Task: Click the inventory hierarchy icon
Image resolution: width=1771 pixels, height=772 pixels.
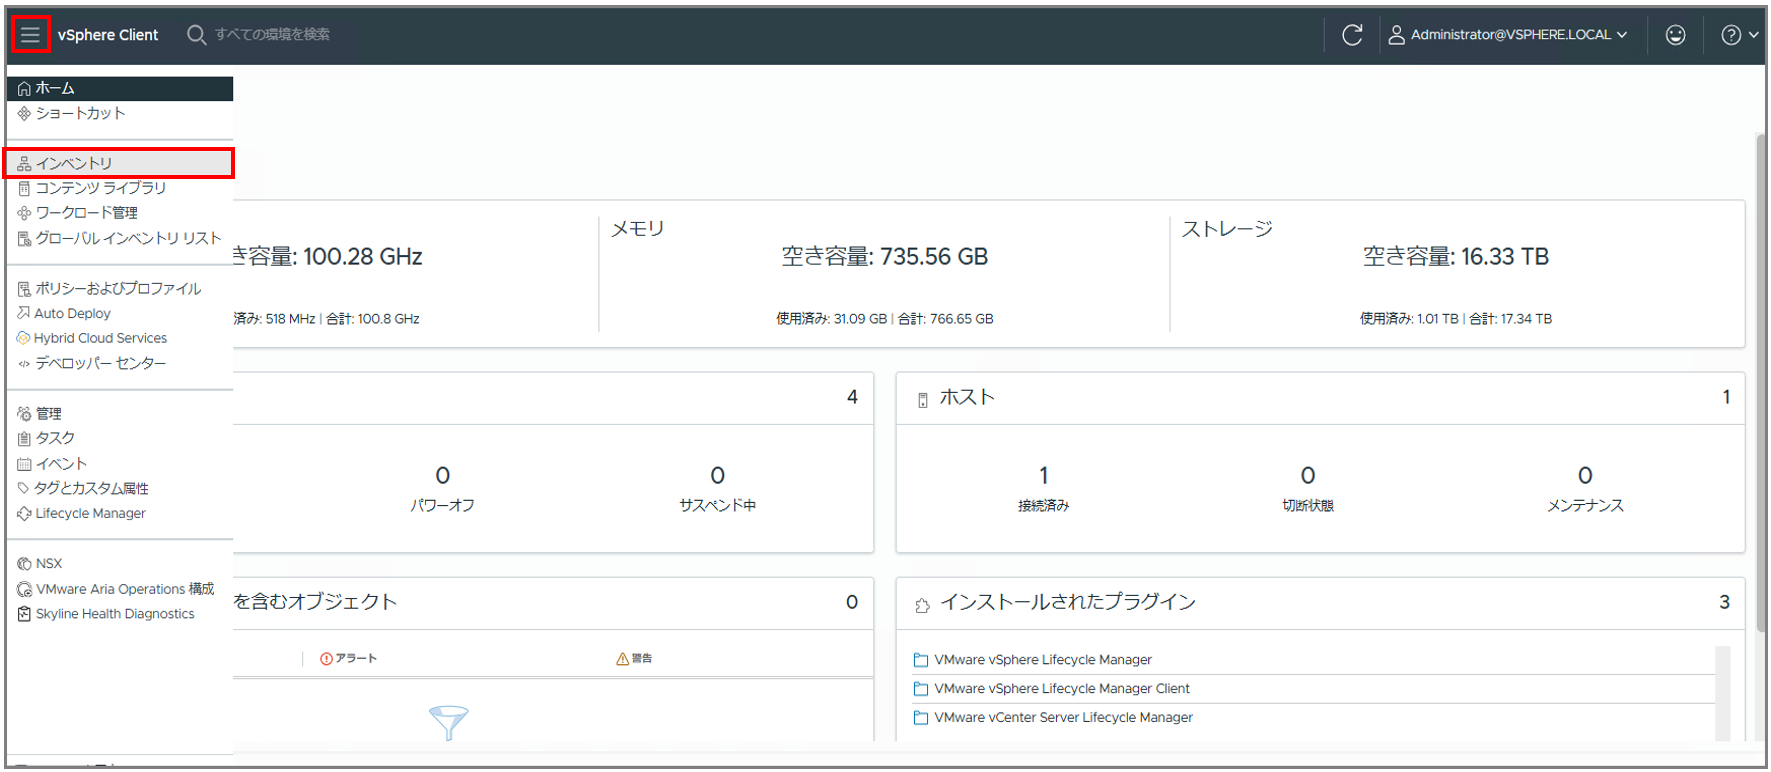Action: point(24,164)
